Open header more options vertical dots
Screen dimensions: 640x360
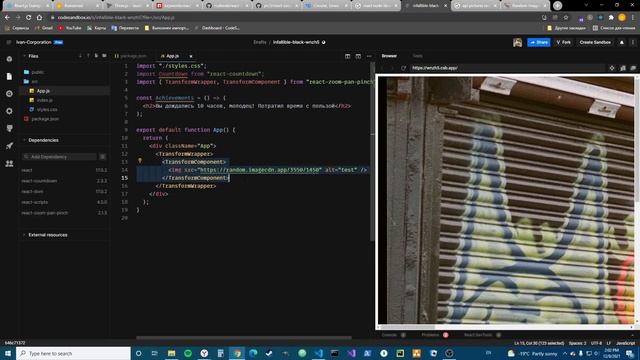pyautogui.click(x=633, y=42)
